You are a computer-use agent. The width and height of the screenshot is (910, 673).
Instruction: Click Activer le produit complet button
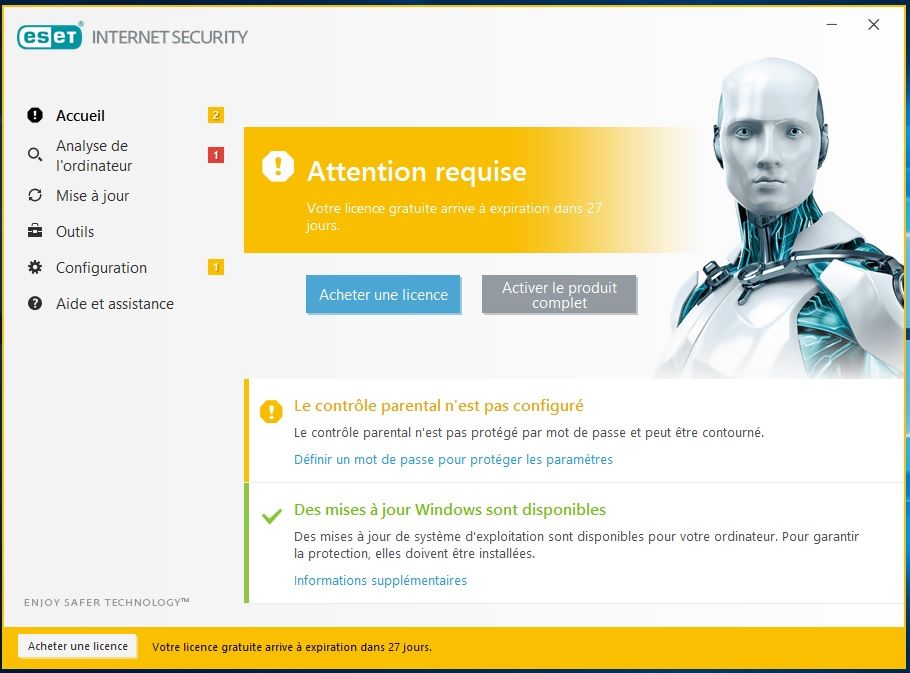click(559, 295)
